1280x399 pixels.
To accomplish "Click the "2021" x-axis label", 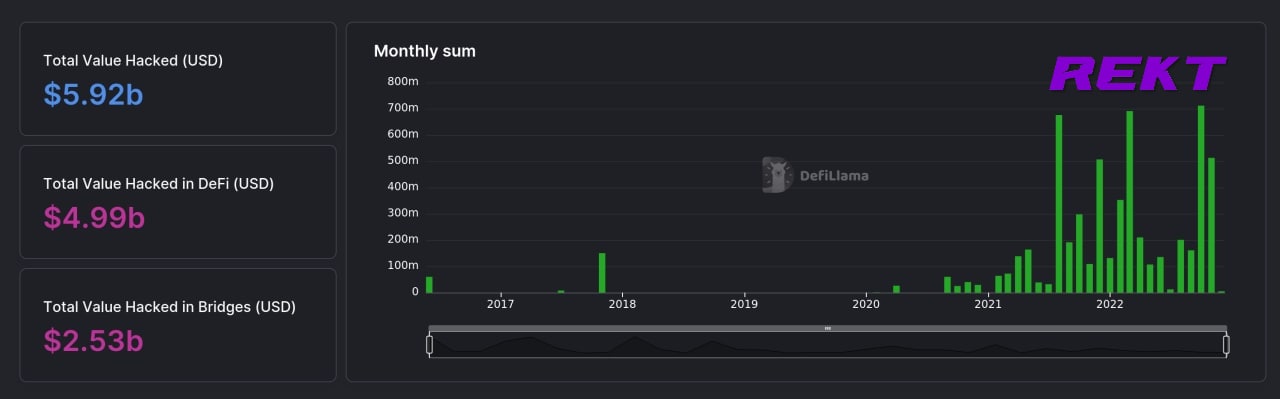I will [988, 304].
